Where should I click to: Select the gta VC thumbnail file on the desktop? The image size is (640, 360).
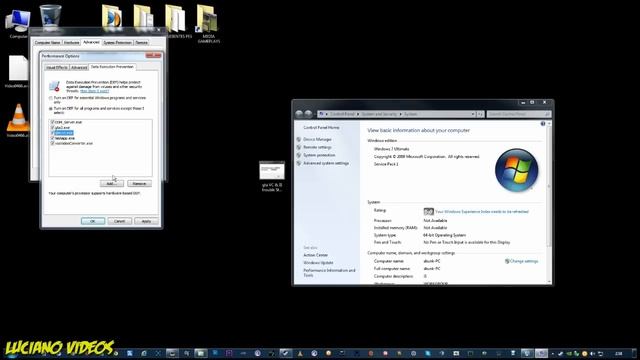point(272,176)
